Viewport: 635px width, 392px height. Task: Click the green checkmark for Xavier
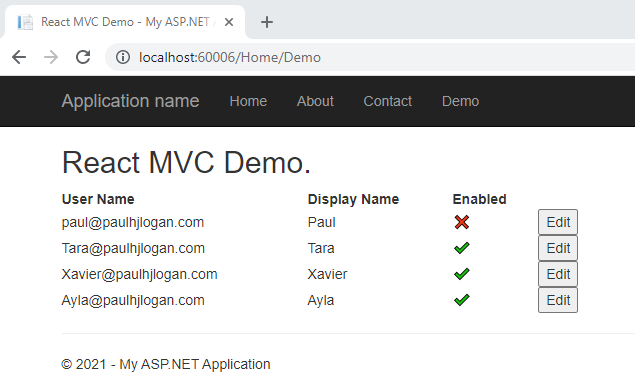coord(462,274)
